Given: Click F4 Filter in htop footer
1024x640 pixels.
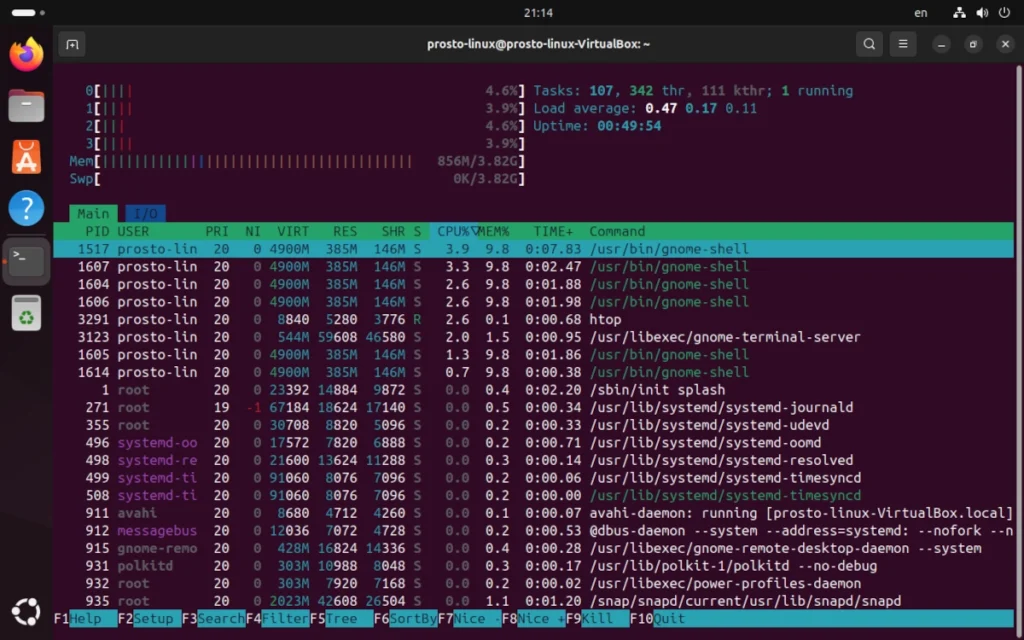Looking at the screenshot, I should pos(278,618).
